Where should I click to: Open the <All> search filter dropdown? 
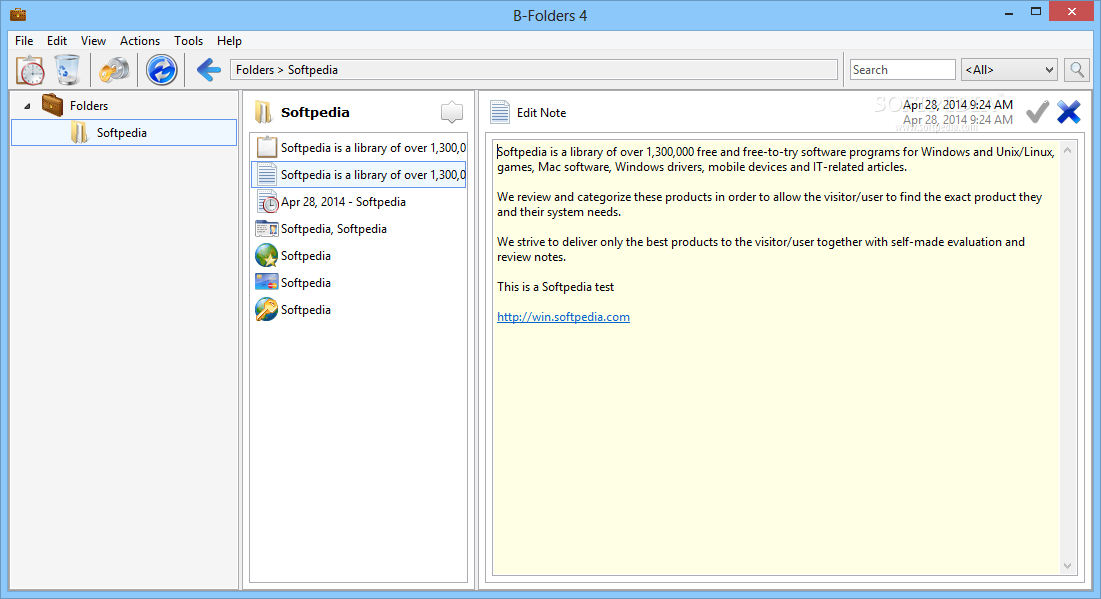tap(1009, 70)
